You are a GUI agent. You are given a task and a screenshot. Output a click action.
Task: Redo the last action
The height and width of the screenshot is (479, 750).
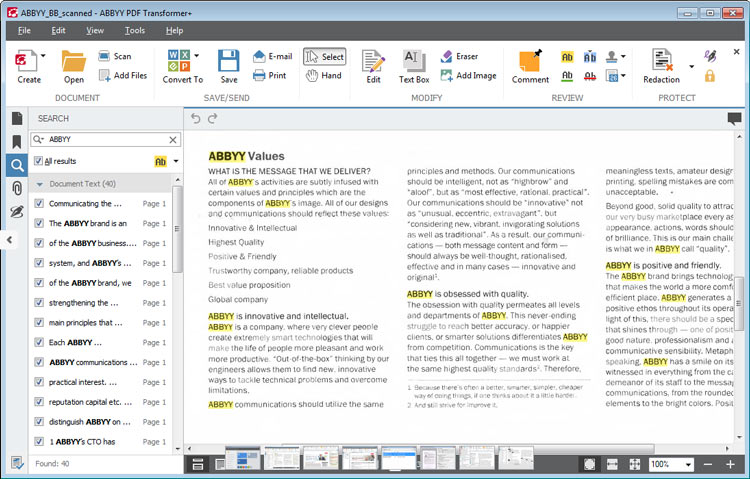coord(213,118)
